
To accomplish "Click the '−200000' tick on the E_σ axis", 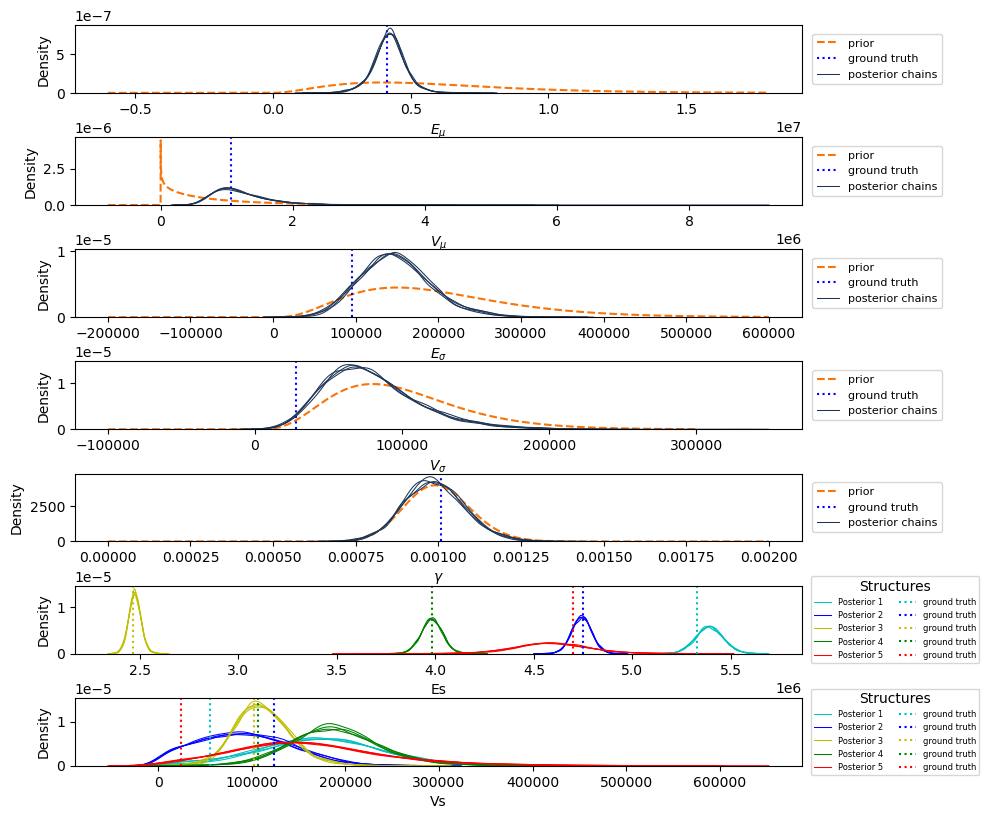I will point(108,333).
